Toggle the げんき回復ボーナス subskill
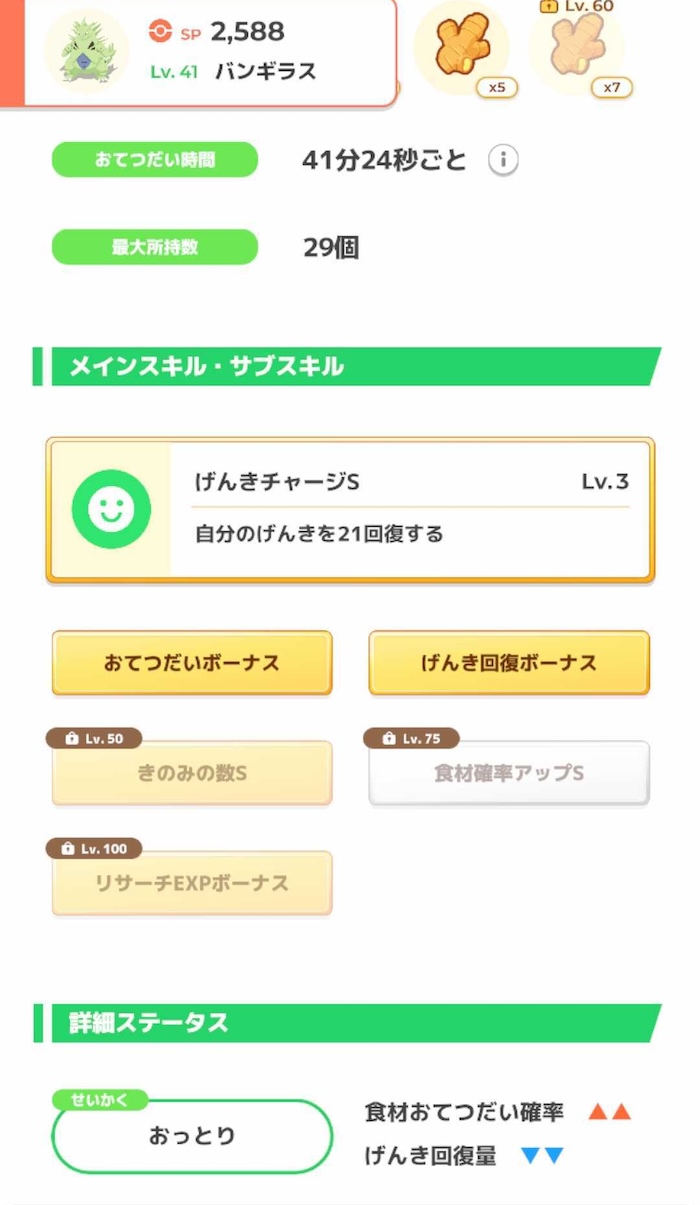The height and width of the screenshot is (1205, 700). pos(508,662)
